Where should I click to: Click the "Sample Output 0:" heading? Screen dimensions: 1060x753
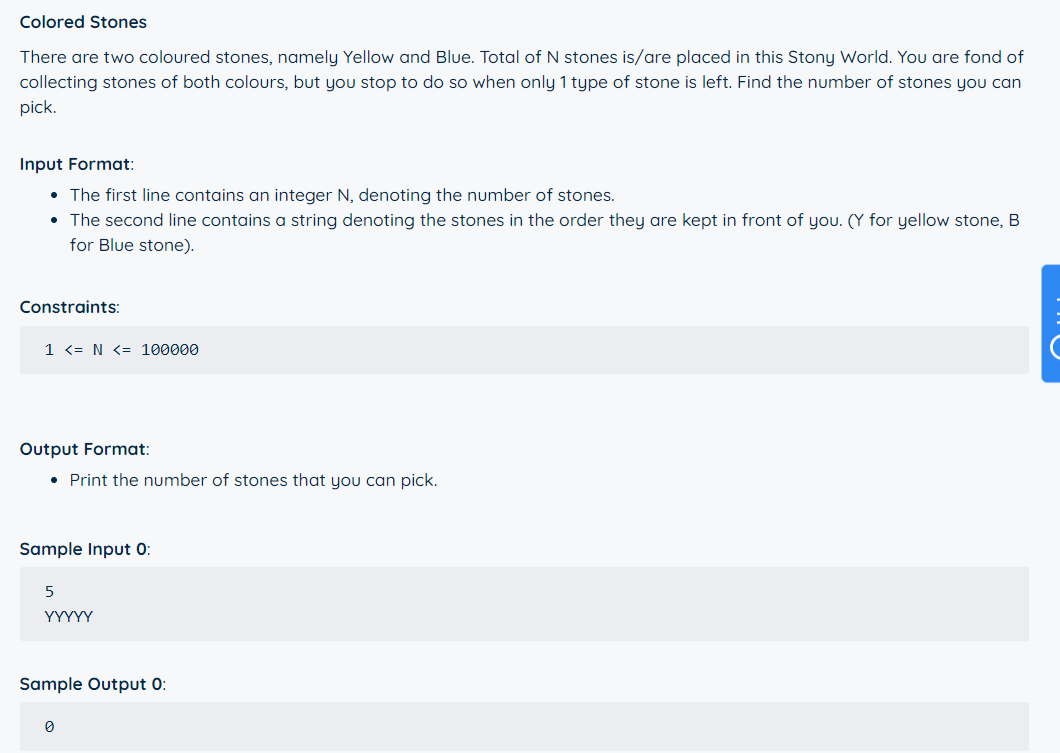coord(92,684)
